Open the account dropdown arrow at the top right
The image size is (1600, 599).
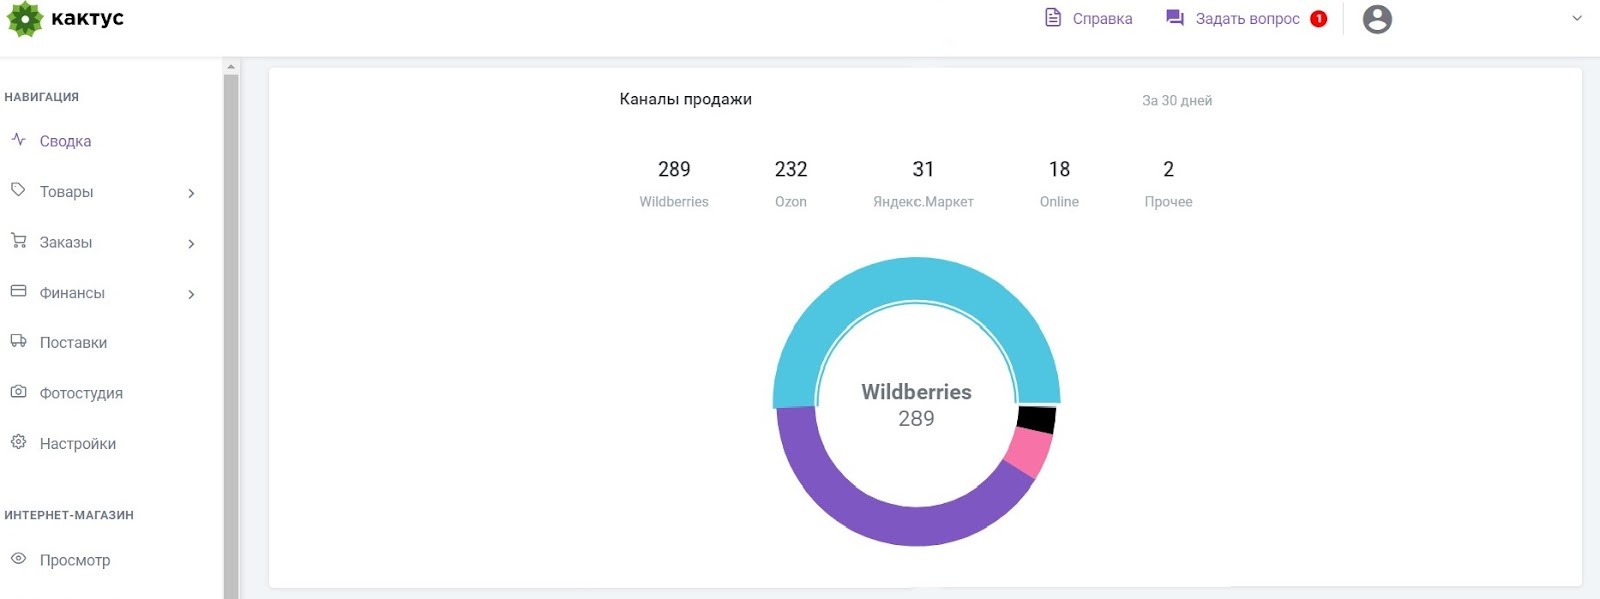tap(1577, 18)
